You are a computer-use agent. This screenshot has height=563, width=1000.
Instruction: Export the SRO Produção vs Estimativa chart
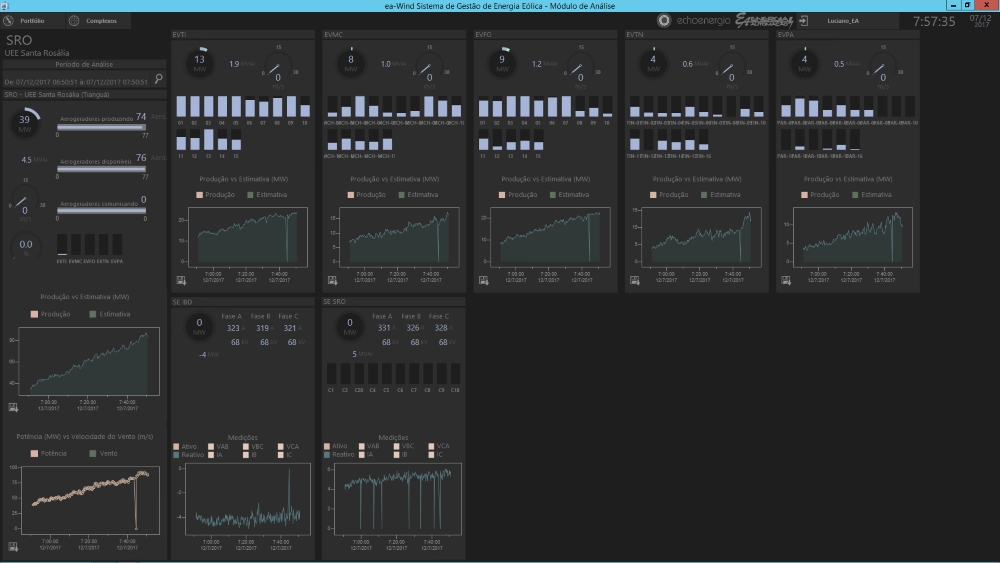click(x=13, y=407)
